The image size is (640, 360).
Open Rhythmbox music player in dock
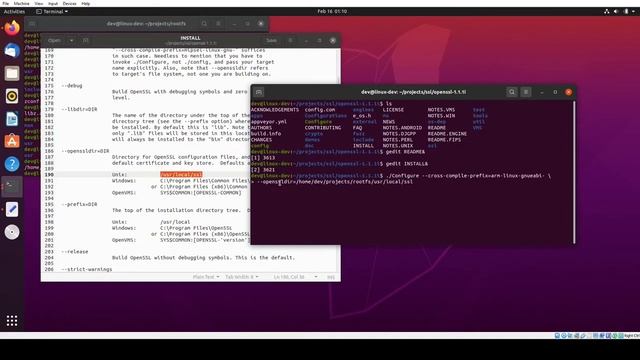pyautogui.click(x=12, y=96)
